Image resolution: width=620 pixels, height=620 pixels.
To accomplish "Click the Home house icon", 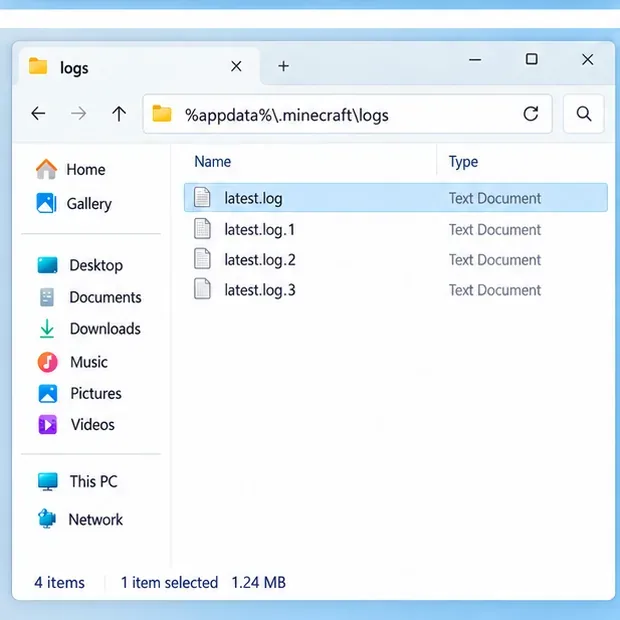I will click(46, 169).
